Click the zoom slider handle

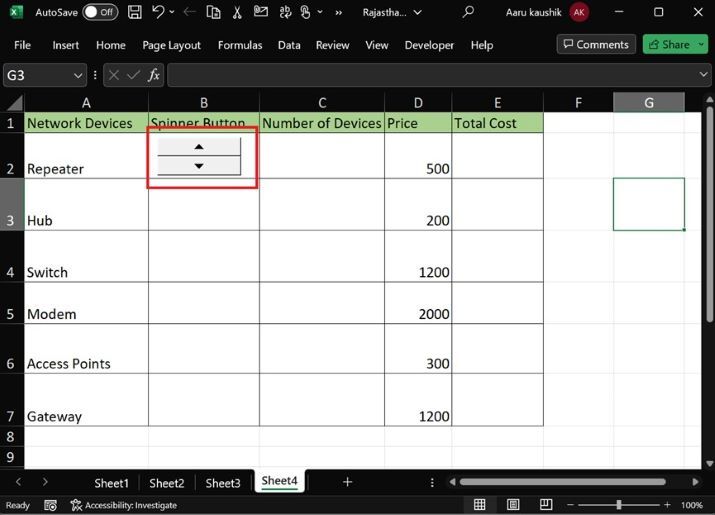click(619, 505)
